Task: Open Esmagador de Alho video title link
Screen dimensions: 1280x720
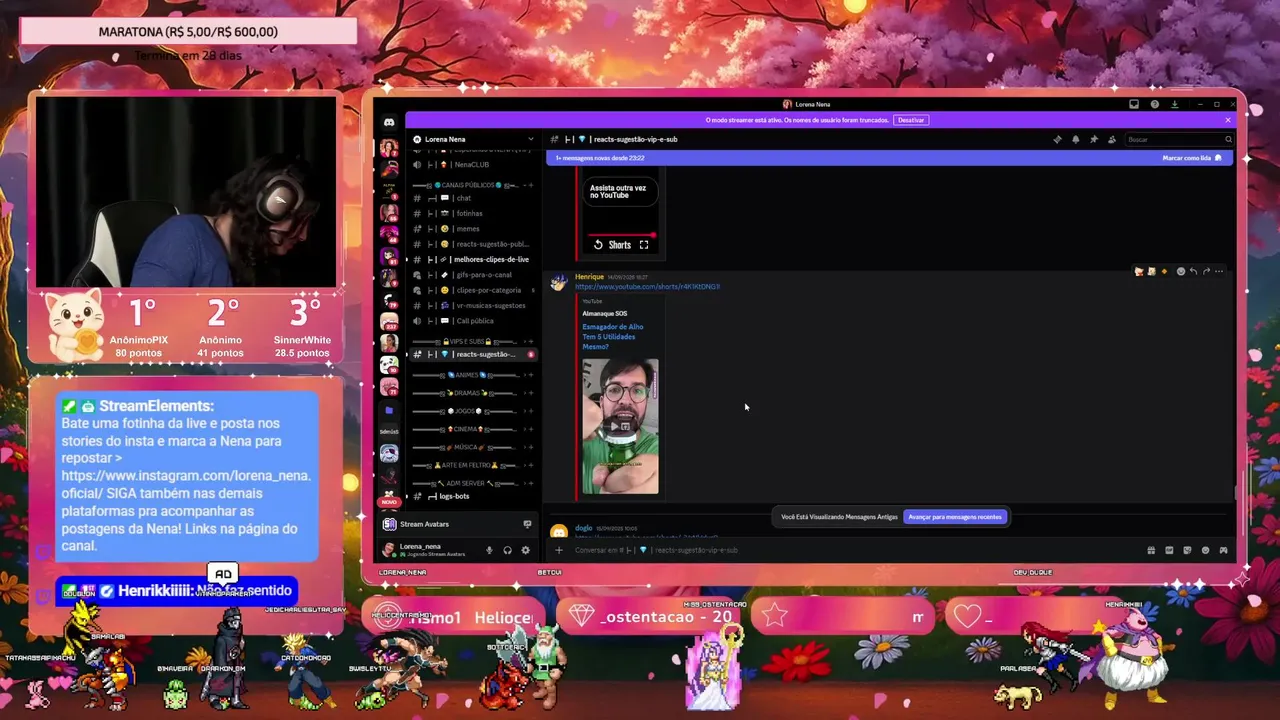Action: point(613,337)
